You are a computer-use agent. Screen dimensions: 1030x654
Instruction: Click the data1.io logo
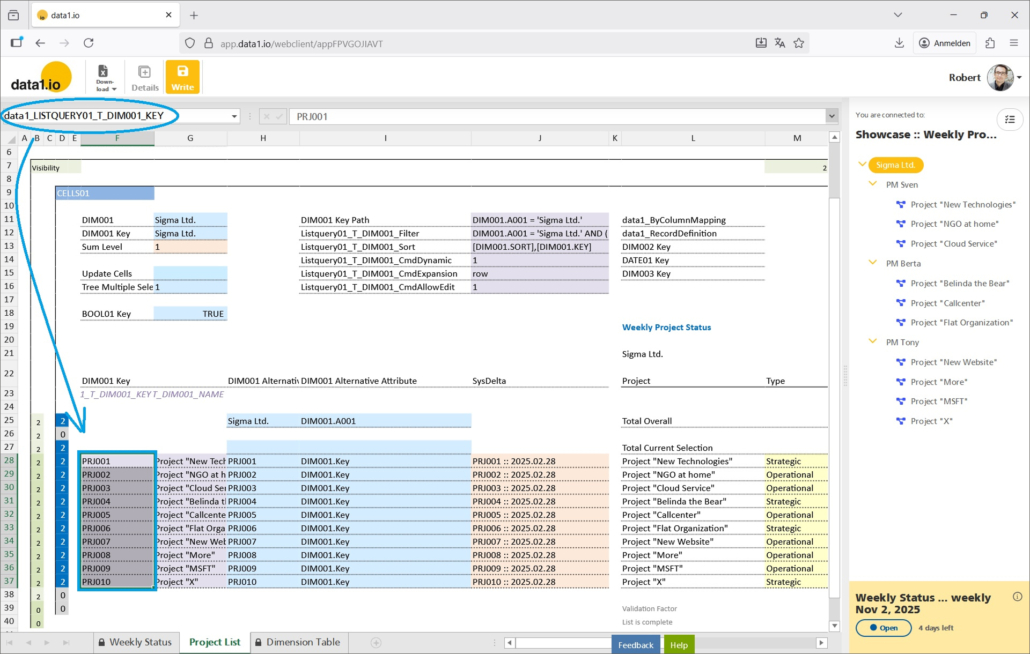tap(41, 78)
